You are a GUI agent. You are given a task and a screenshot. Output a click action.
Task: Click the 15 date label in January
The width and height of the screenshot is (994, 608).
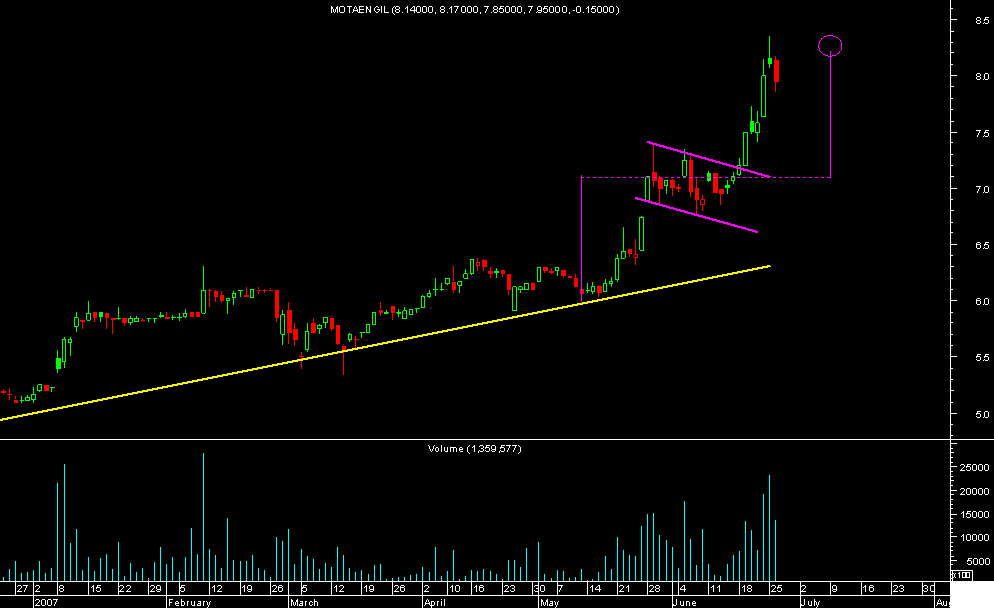[95, 589]
